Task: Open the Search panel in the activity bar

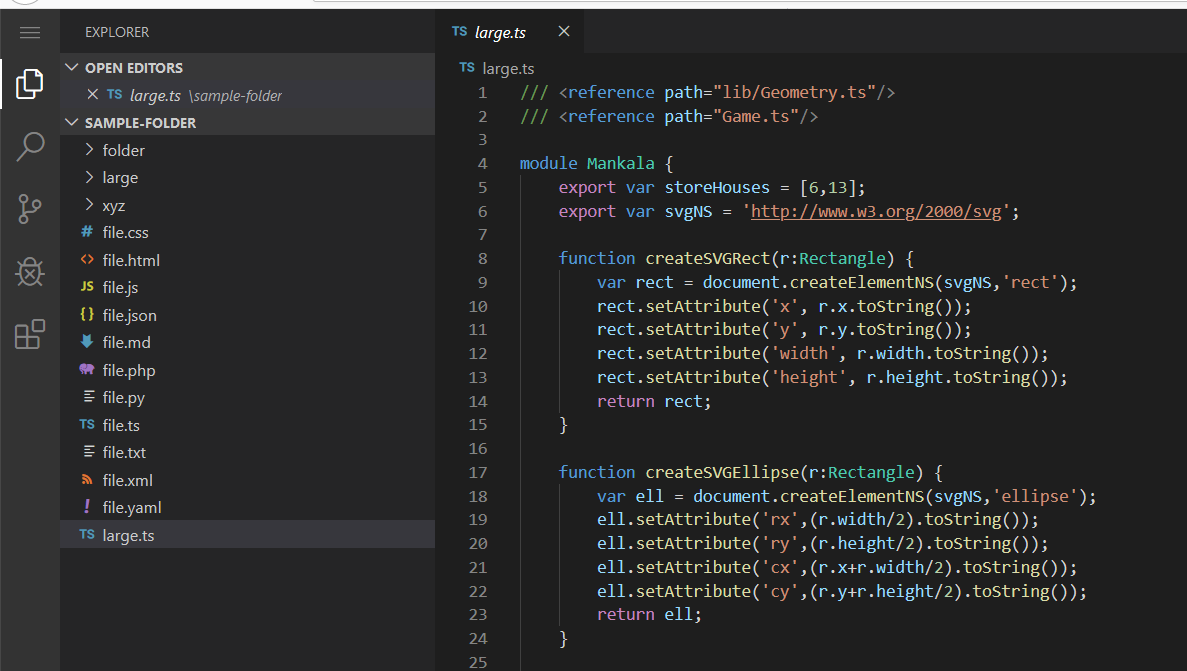Action: pos(29,146)
